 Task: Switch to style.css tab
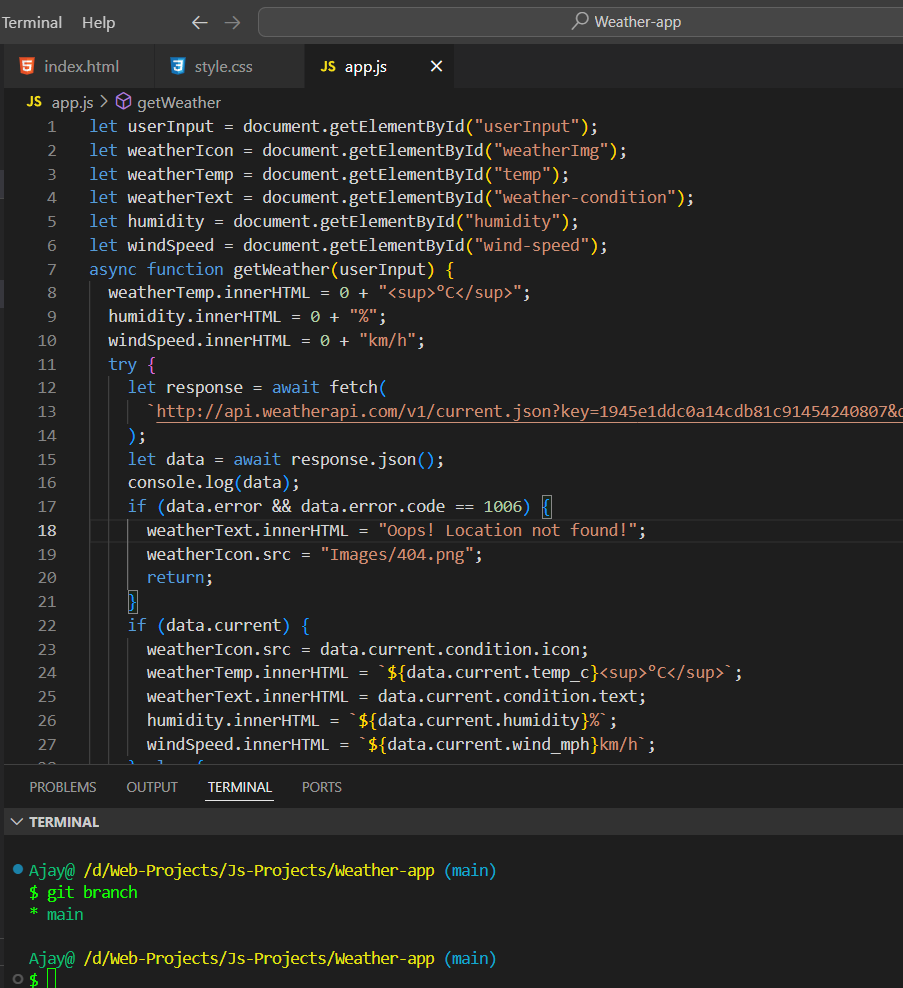pyautogui.click(x=229, y=66)
